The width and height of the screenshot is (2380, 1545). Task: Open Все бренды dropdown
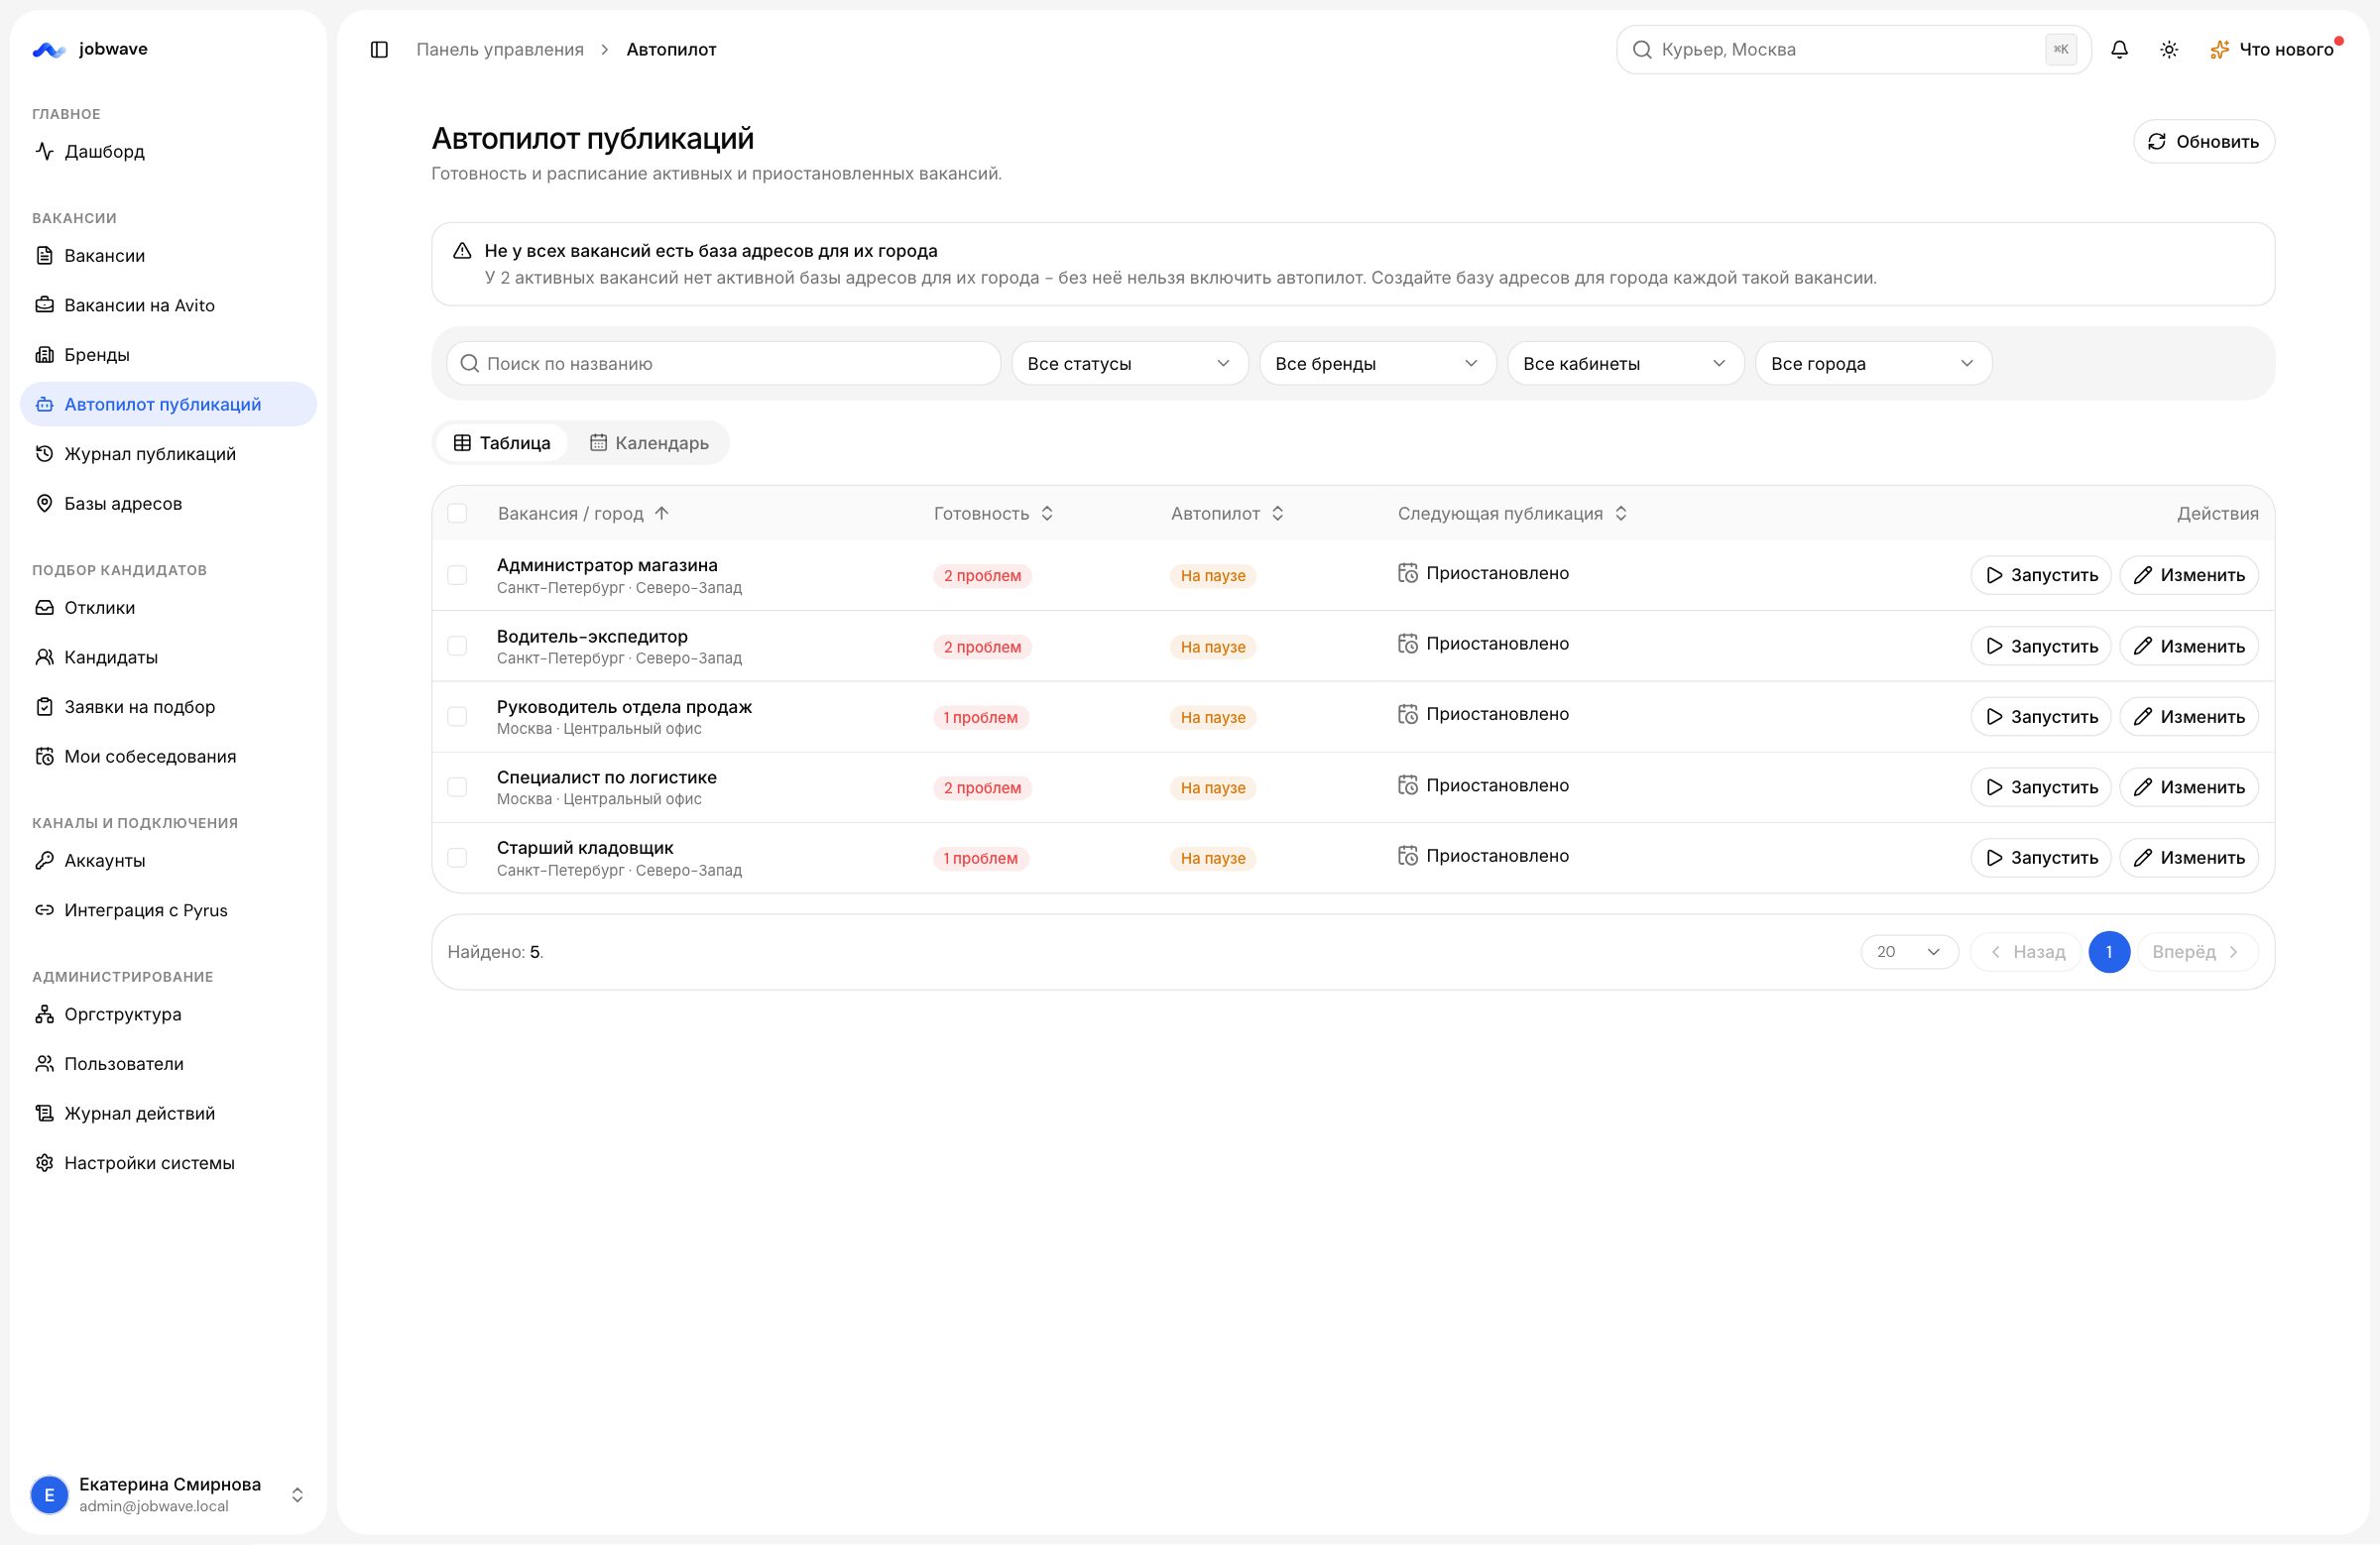coord(1377,363)
